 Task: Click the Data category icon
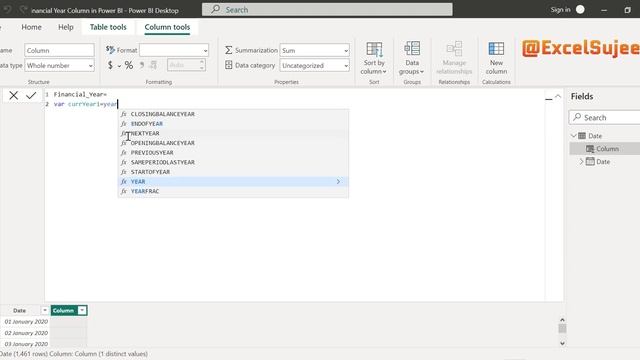pos(229,65)
